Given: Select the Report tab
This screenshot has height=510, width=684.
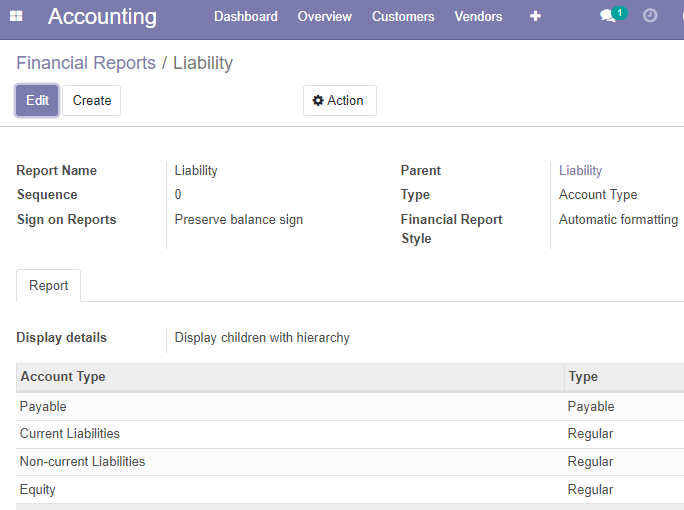Looking at the screenshot, I should tap(48, 285).
